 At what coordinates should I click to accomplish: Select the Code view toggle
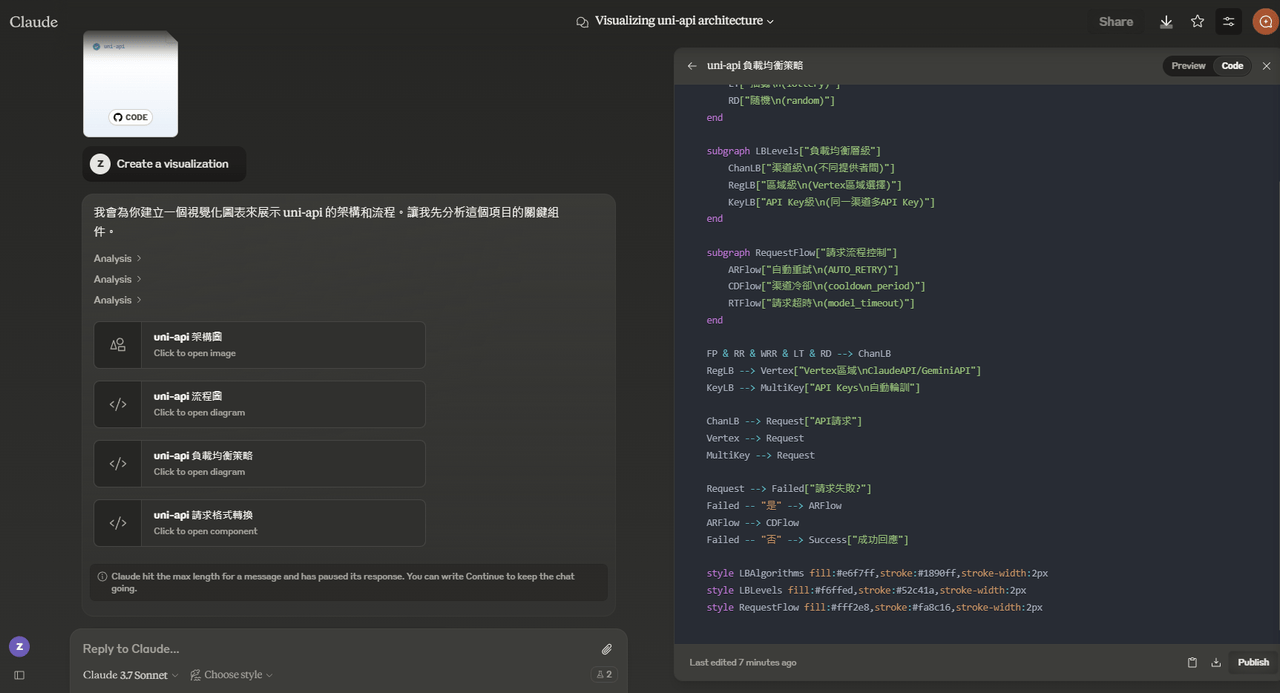[x=1232, y=66]
